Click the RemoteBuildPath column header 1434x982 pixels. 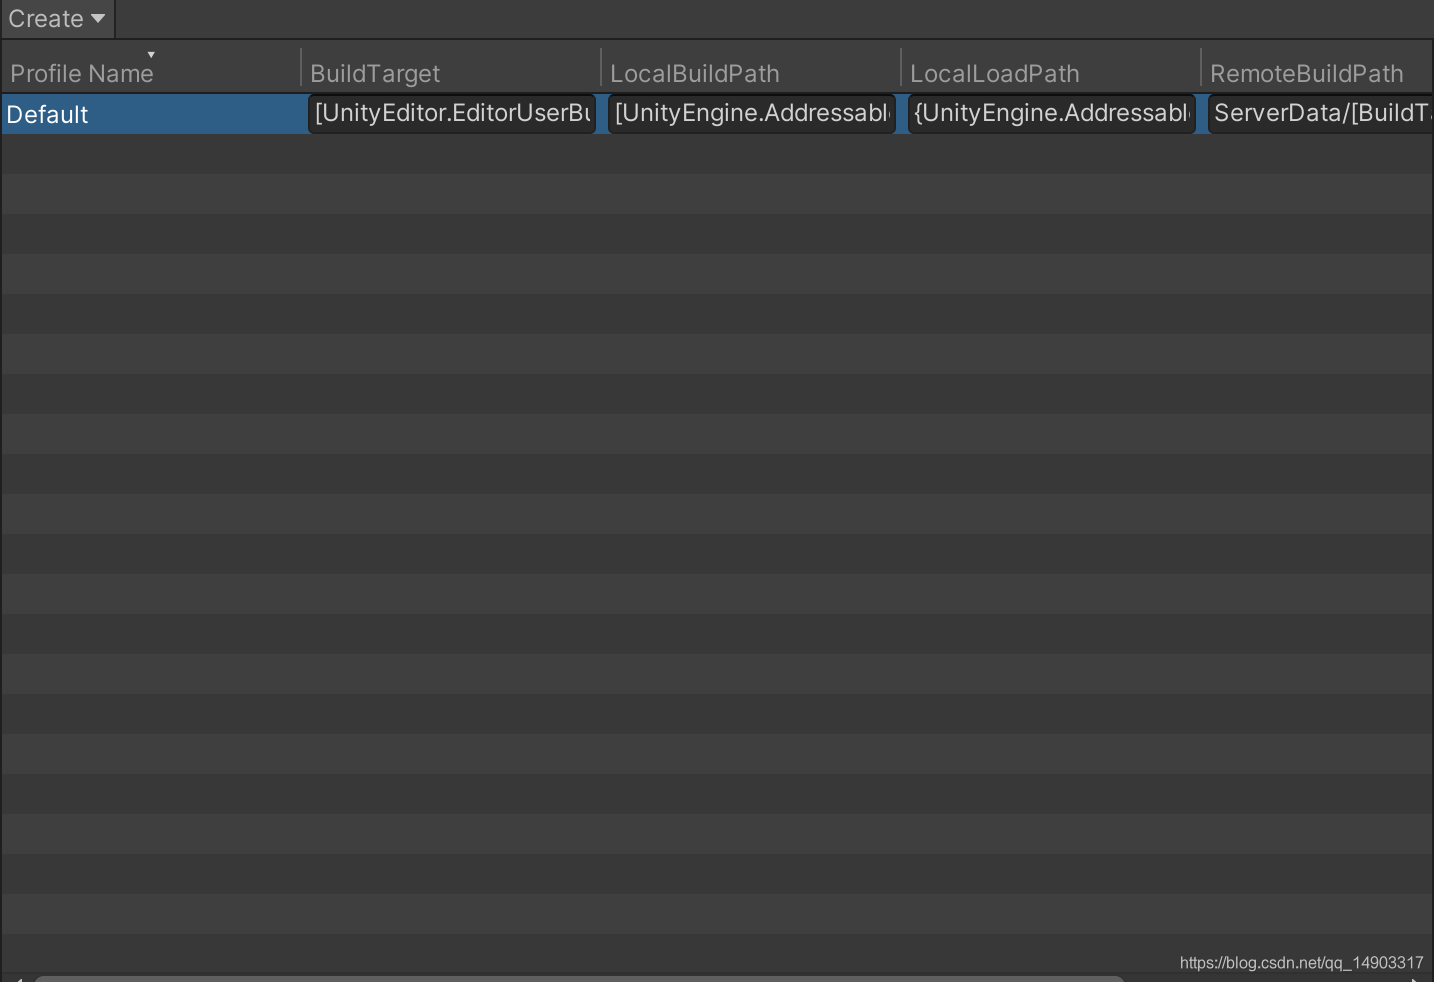tap(1306, 72)
